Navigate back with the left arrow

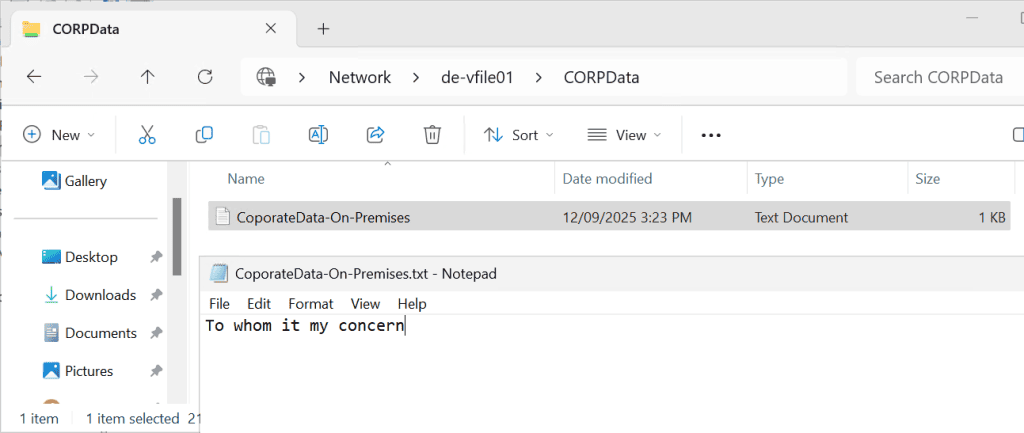coord(34,77)
